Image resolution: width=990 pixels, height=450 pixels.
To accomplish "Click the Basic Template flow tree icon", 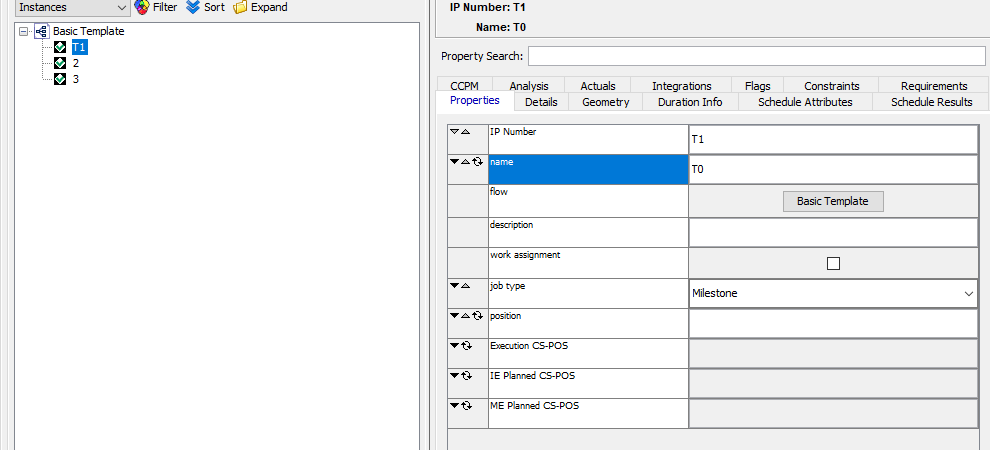I will click(x=42, y=31).
